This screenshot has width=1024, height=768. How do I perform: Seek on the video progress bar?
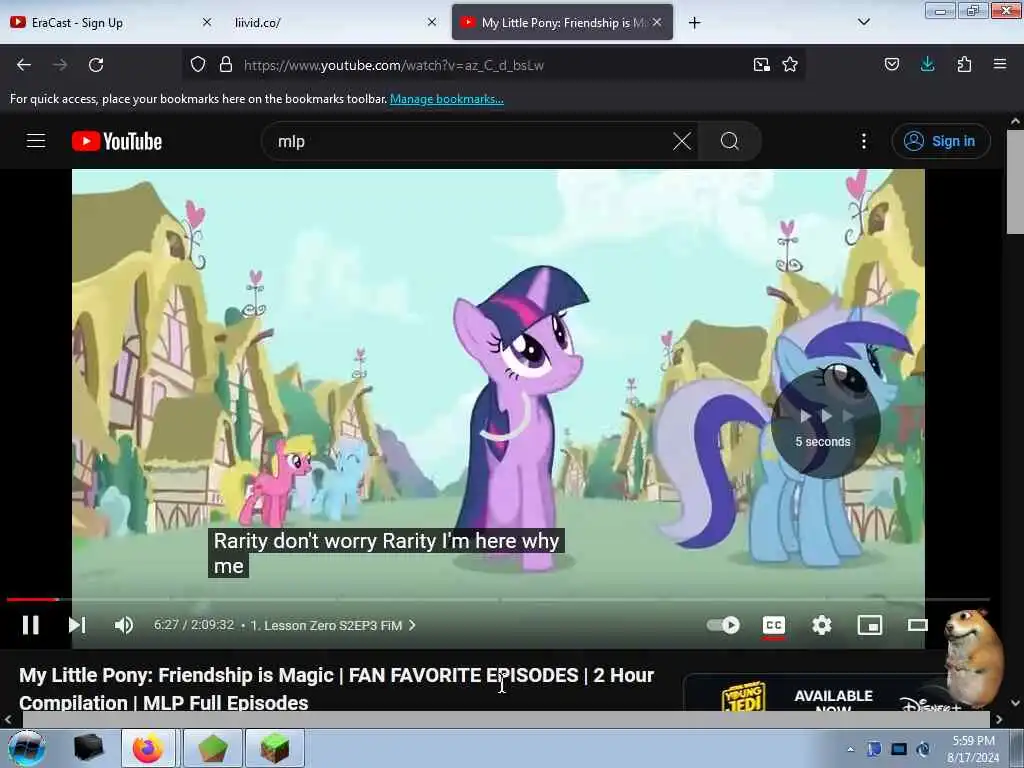click(498, 599)
